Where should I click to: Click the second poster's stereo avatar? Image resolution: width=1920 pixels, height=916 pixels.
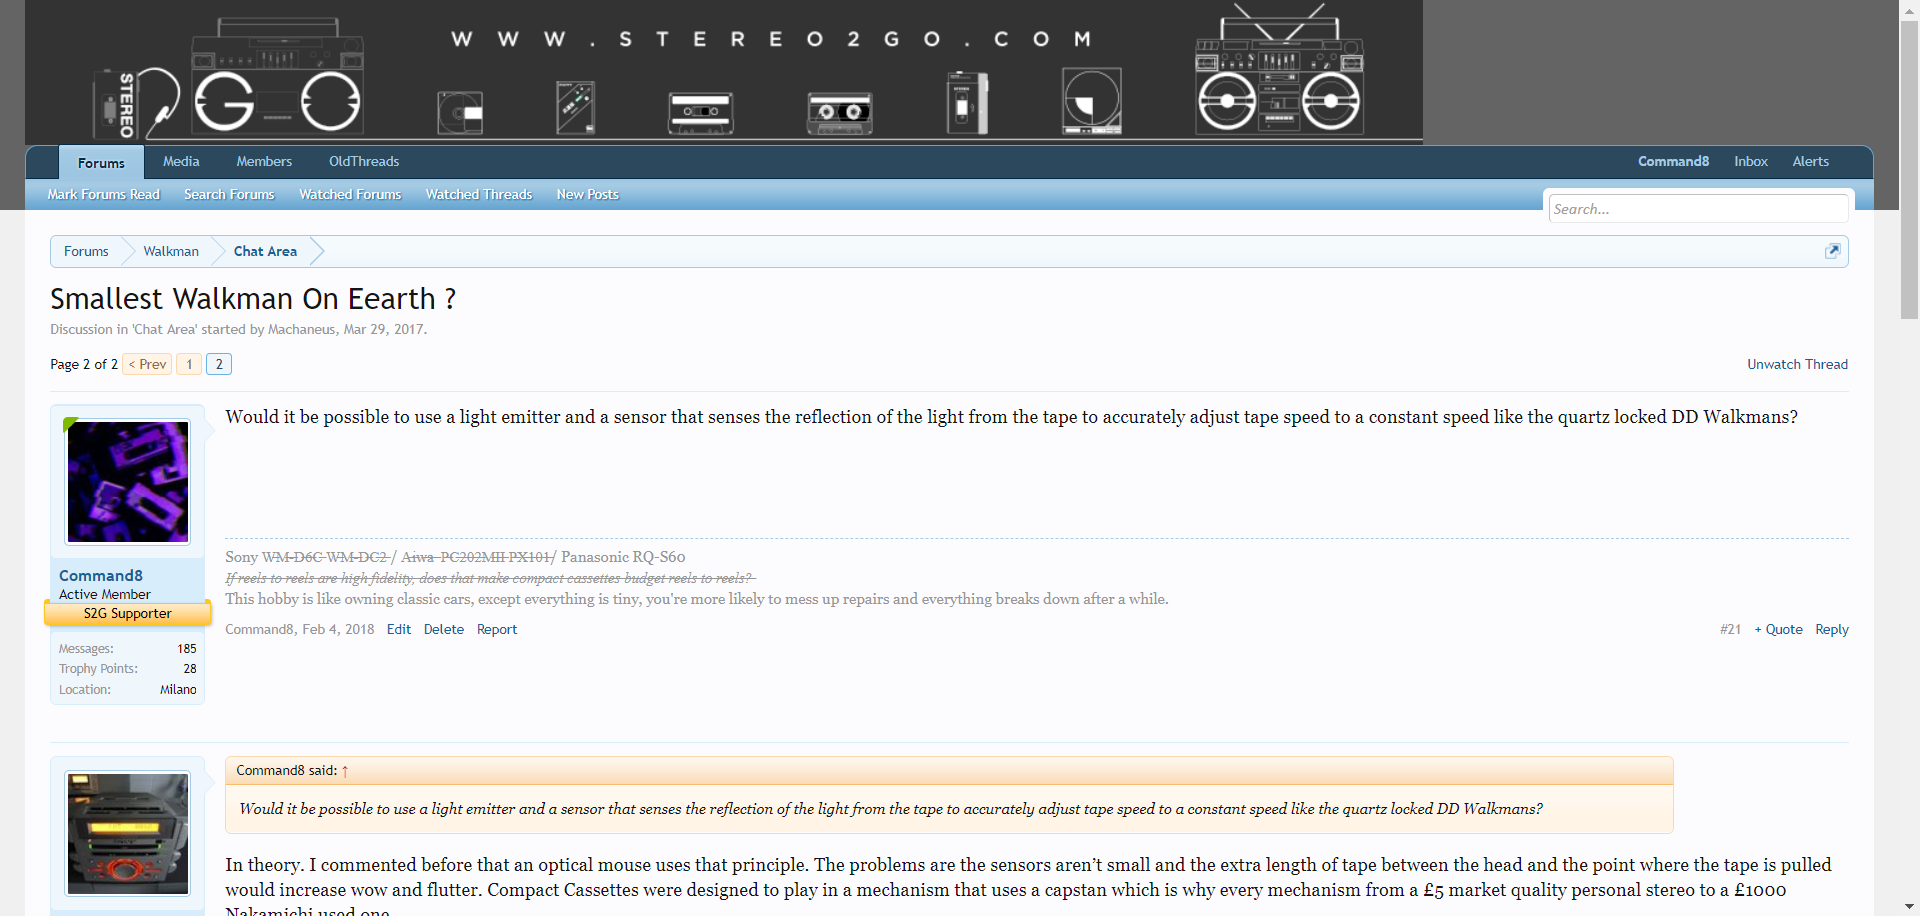pos(128,834)
